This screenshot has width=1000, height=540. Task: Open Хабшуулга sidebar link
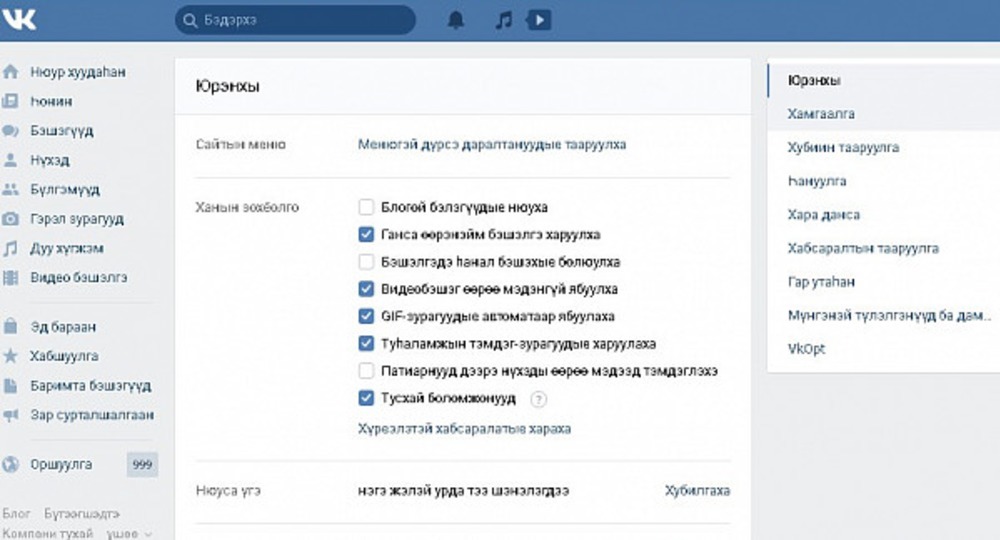point(64,356)
